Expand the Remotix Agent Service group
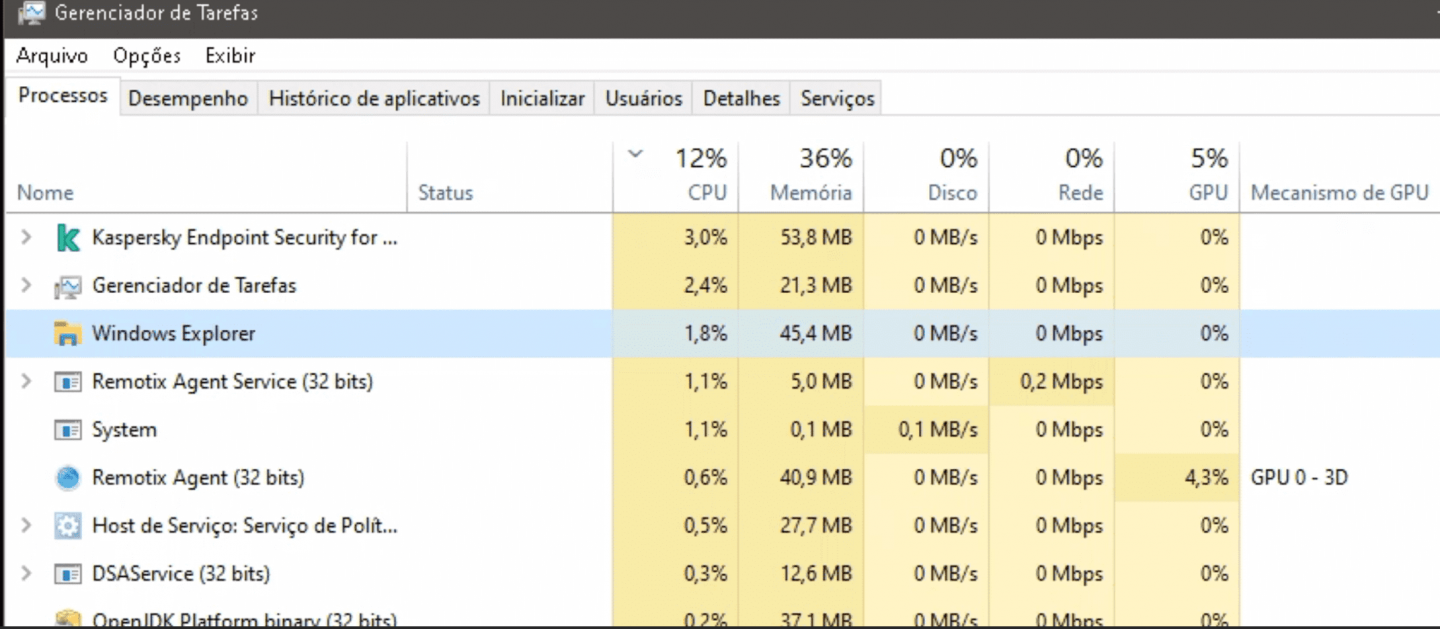The width and height of the screenshot is (1440, 629). [27, 382]
